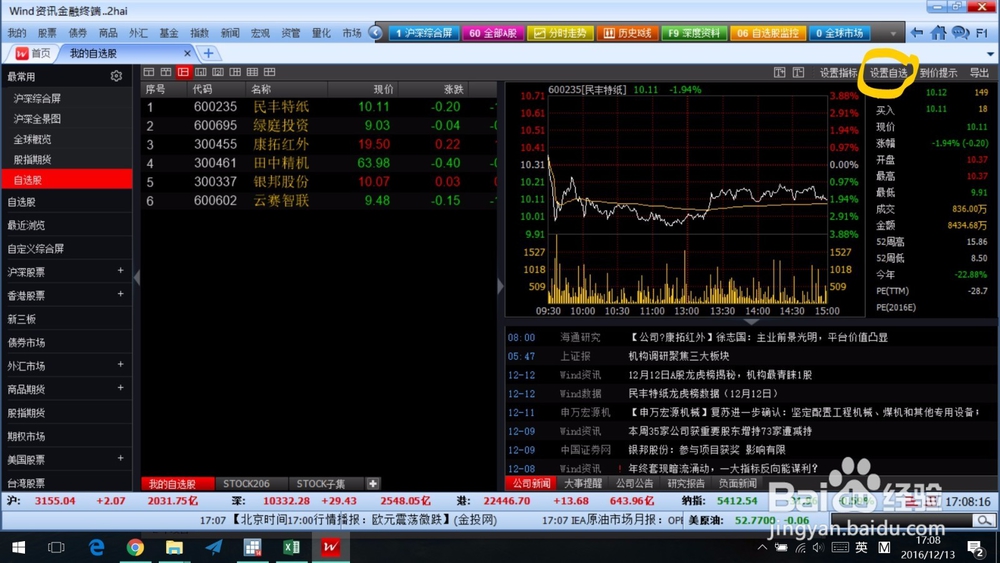Expand 外汇市场 with plus icon
The width and height of the screenshot is (1000, 563).
pos(120,364)
